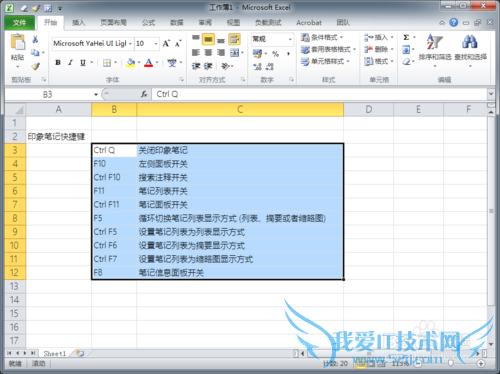This screenshot has height=374, width=500.
Task: Open 套用表格格式 table format menu
Action: 328,50
